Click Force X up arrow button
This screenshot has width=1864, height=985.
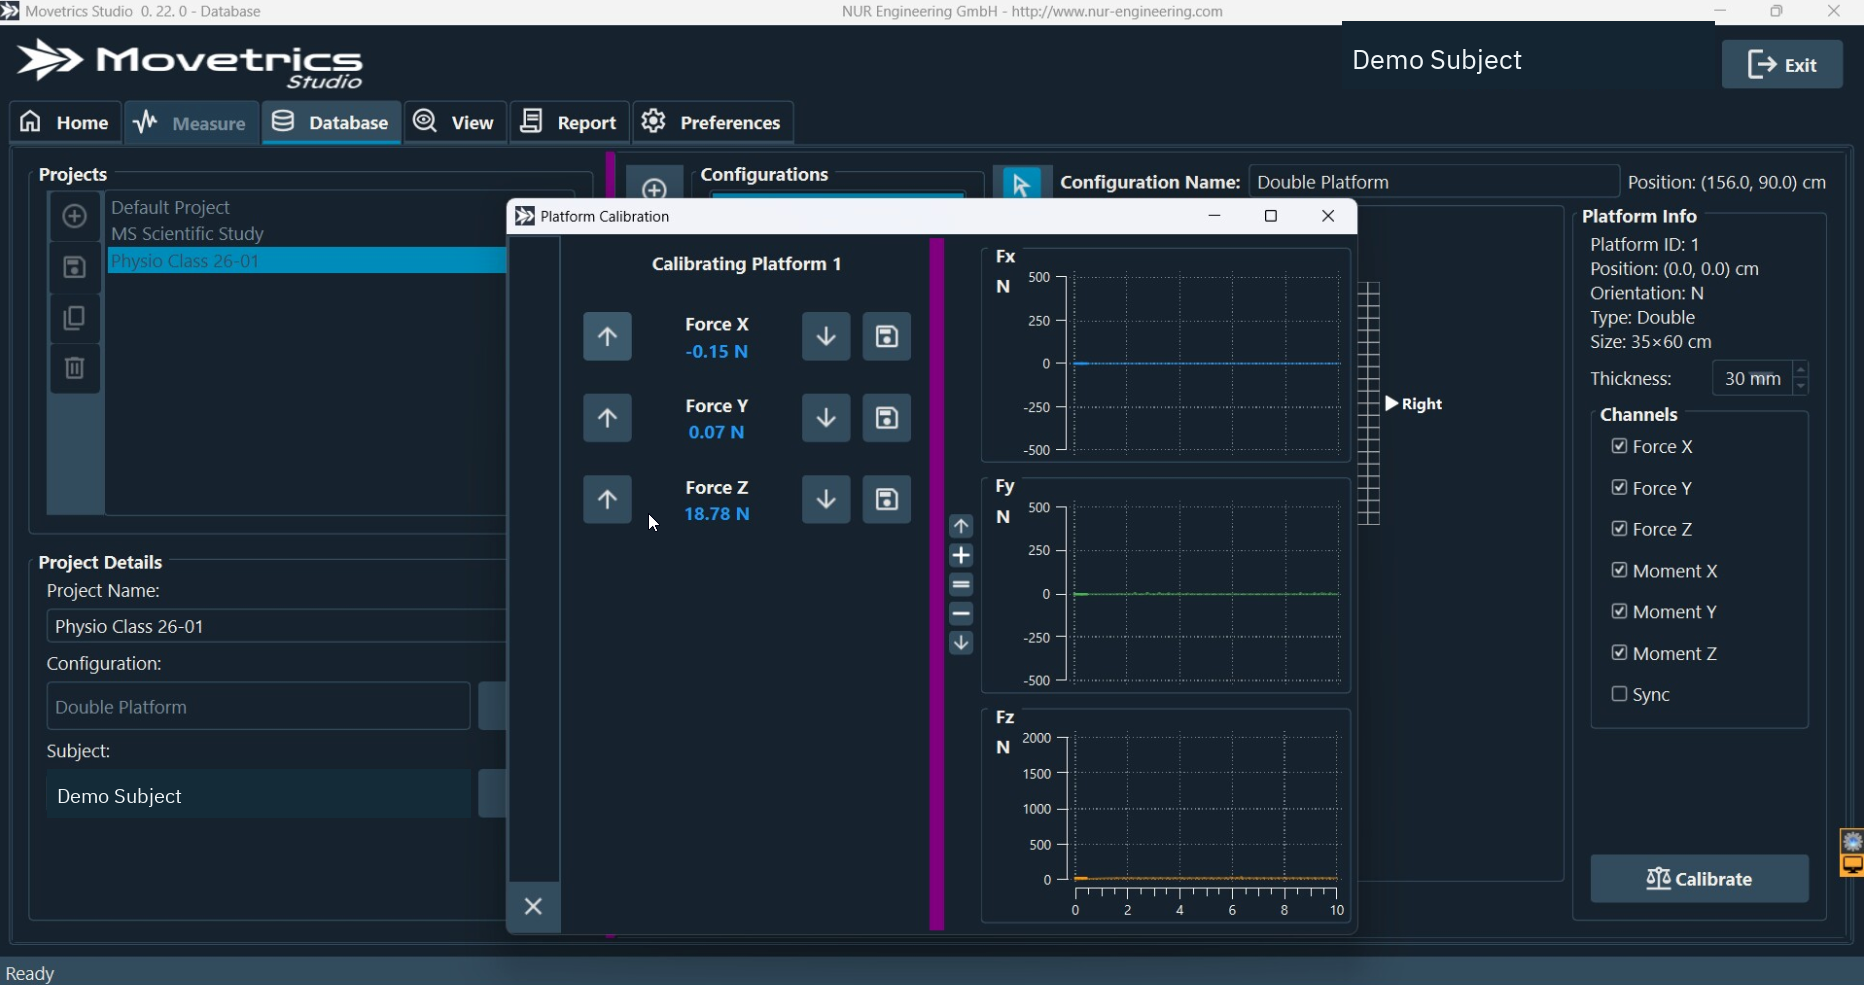(x=607, y=336)
